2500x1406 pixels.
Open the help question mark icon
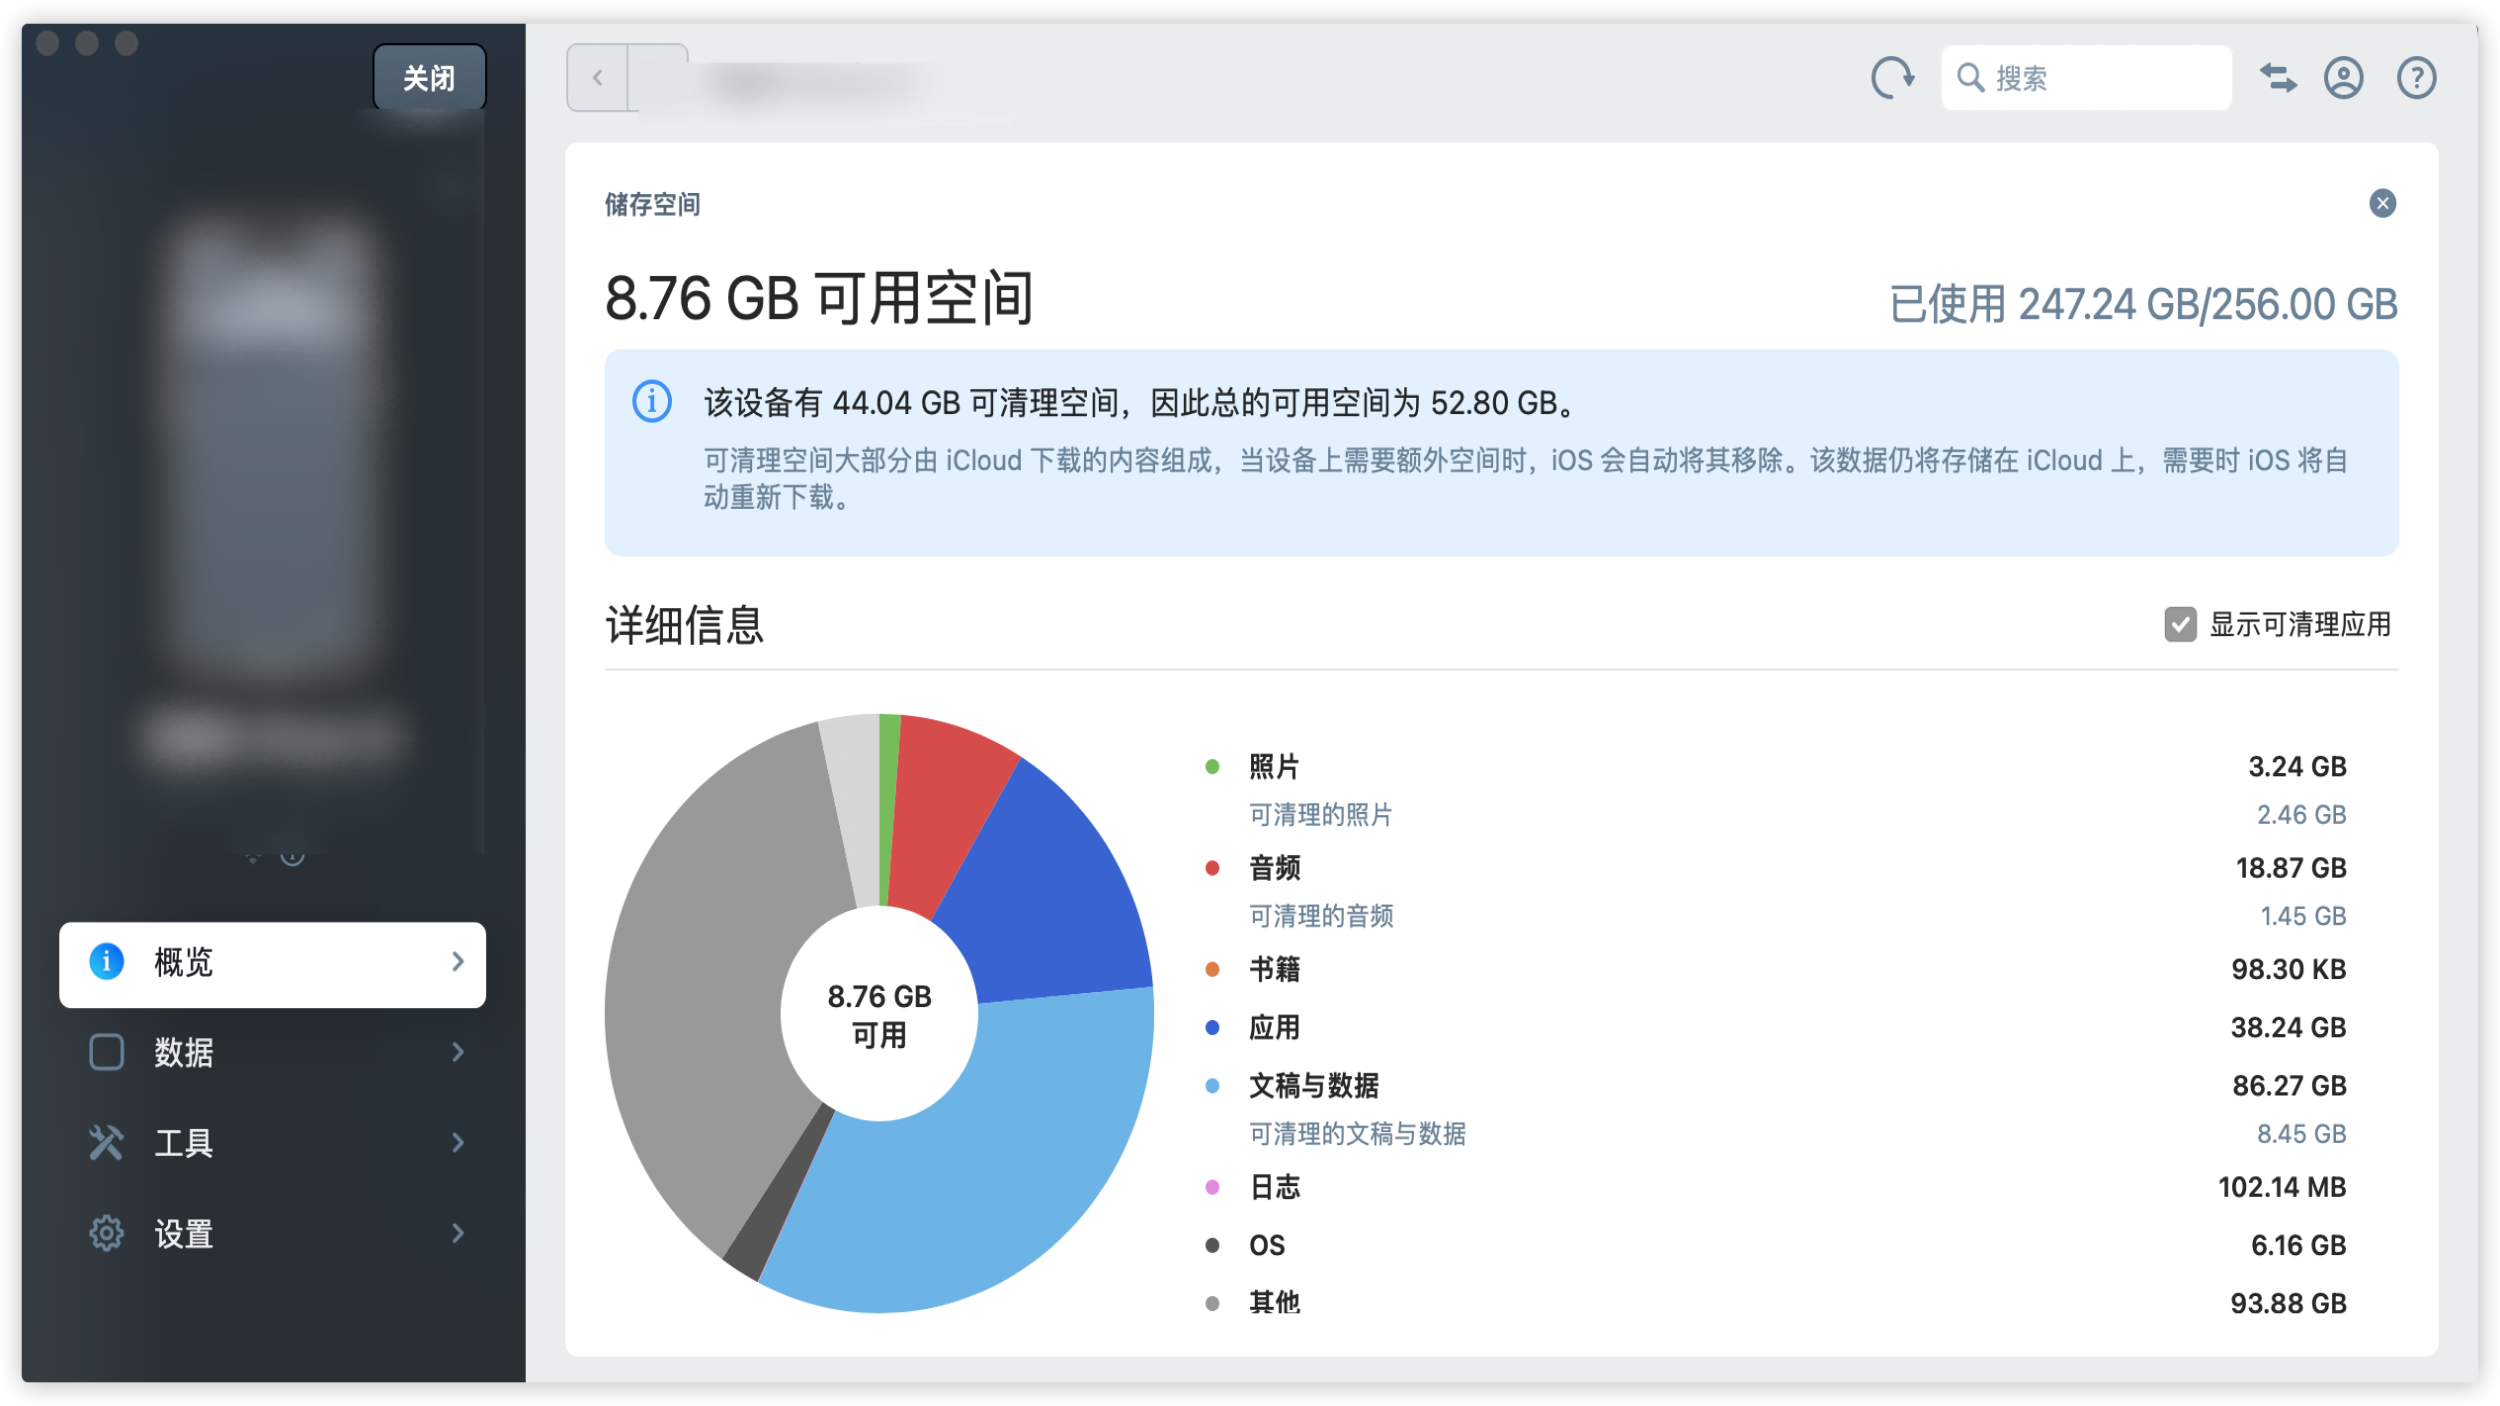pyautogui.click(x=2416, y=78)
